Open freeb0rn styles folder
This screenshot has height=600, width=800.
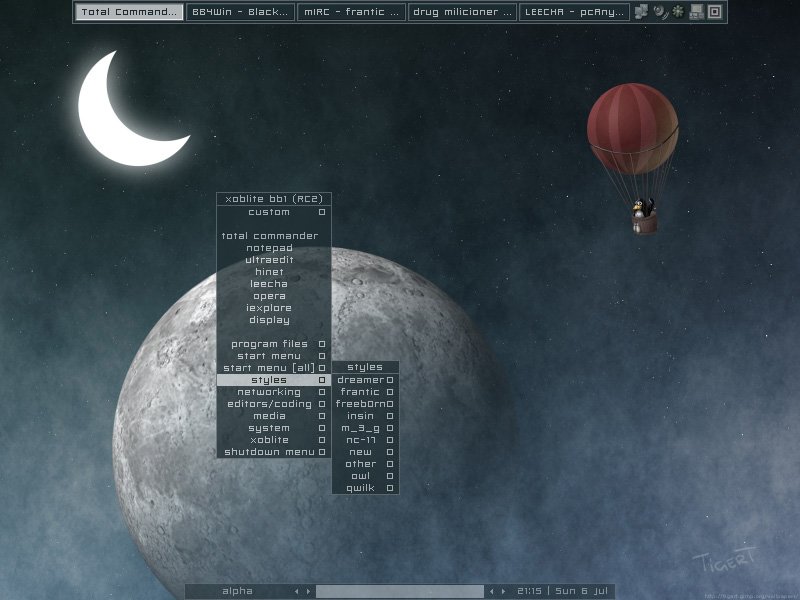click(x=365, y=404)
